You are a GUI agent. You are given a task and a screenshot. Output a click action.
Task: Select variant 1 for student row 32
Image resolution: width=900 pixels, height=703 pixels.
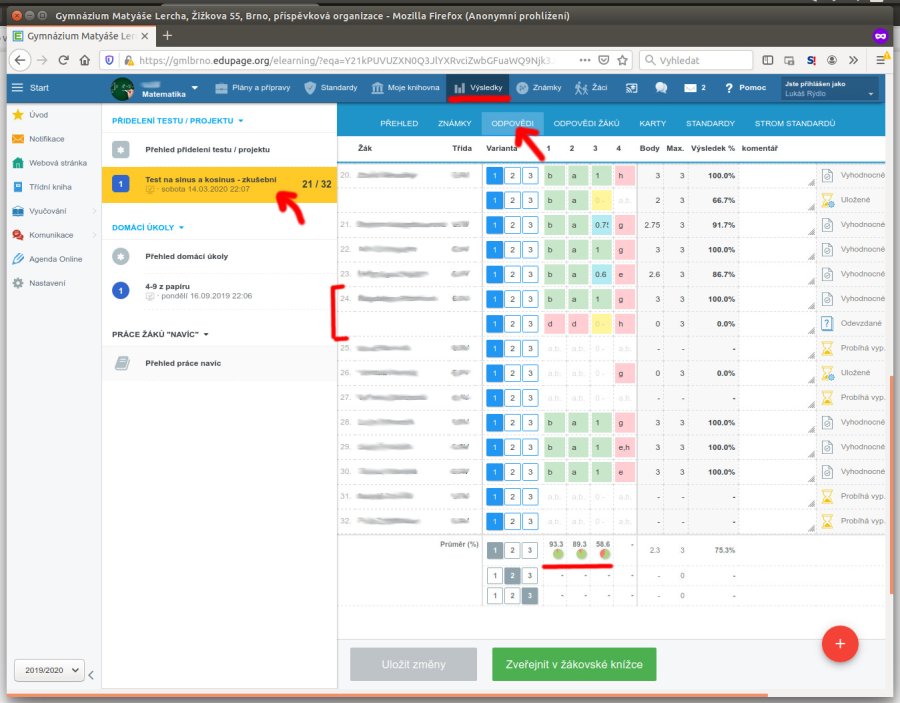[494, 520]
